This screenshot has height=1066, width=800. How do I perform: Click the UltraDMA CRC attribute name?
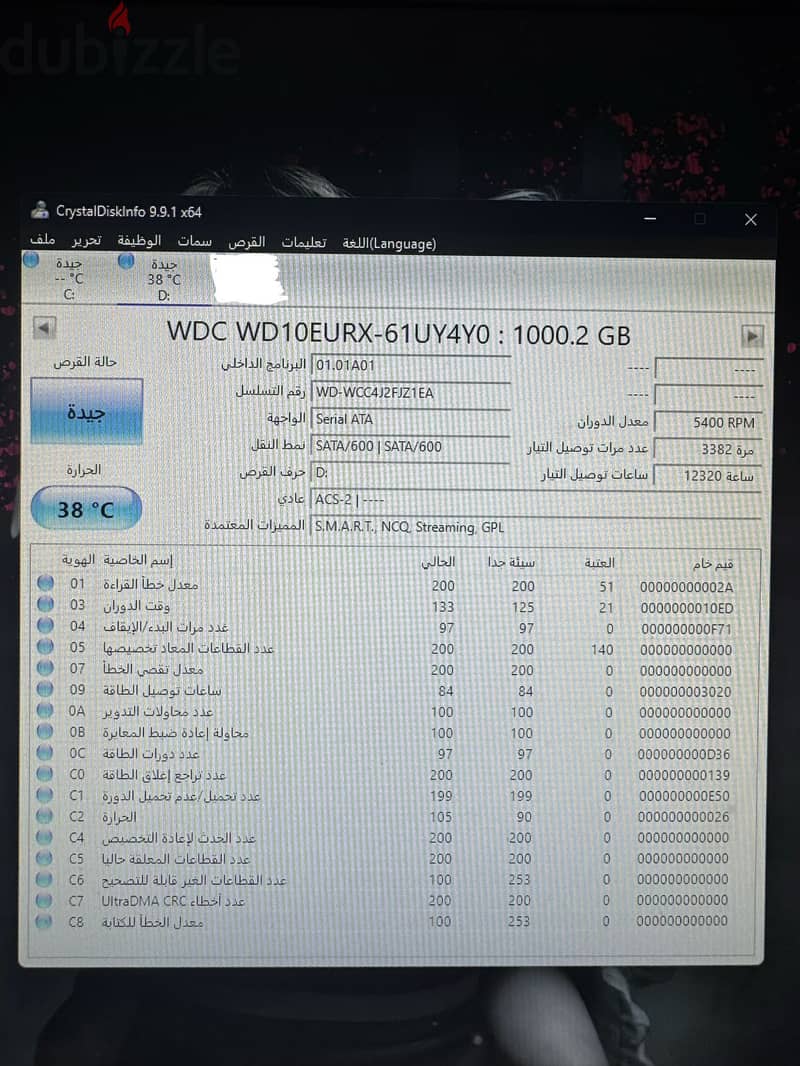pyautogui.click(x=173, y=901)
